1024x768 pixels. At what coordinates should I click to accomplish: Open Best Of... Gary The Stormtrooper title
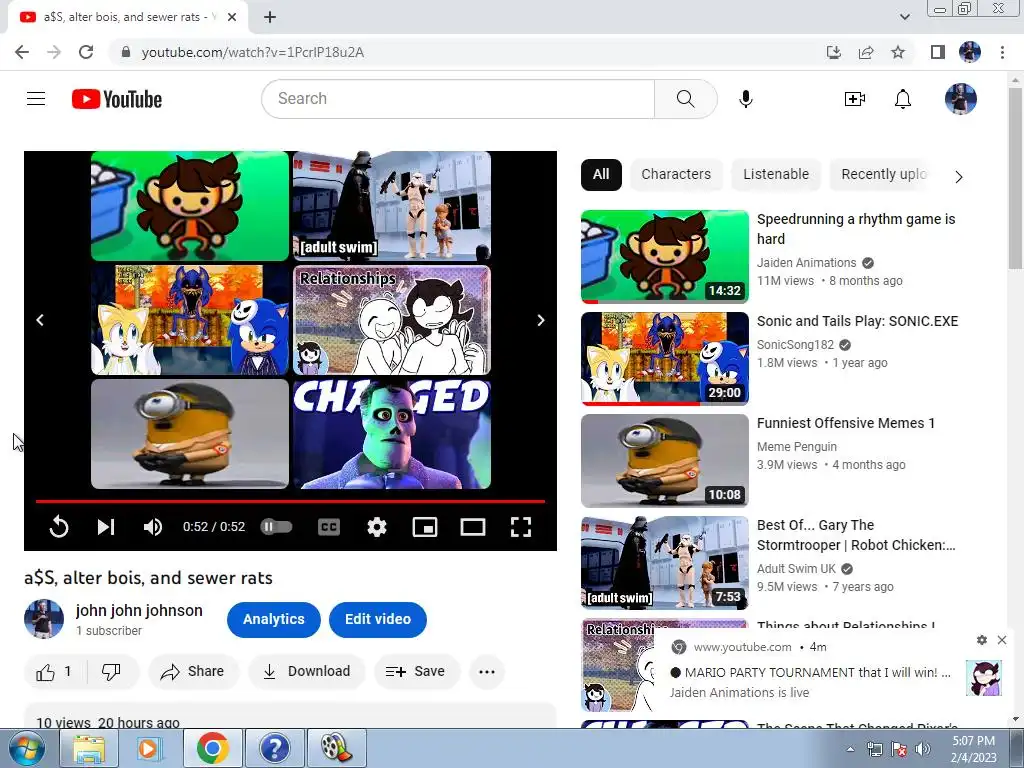click(x=856, y=535)
